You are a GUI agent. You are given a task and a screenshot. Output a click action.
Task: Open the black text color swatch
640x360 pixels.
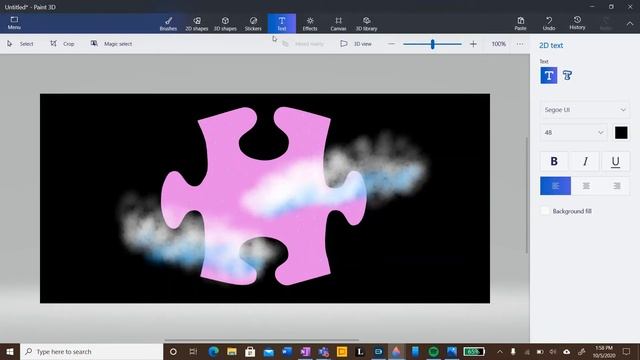[621, 133]
